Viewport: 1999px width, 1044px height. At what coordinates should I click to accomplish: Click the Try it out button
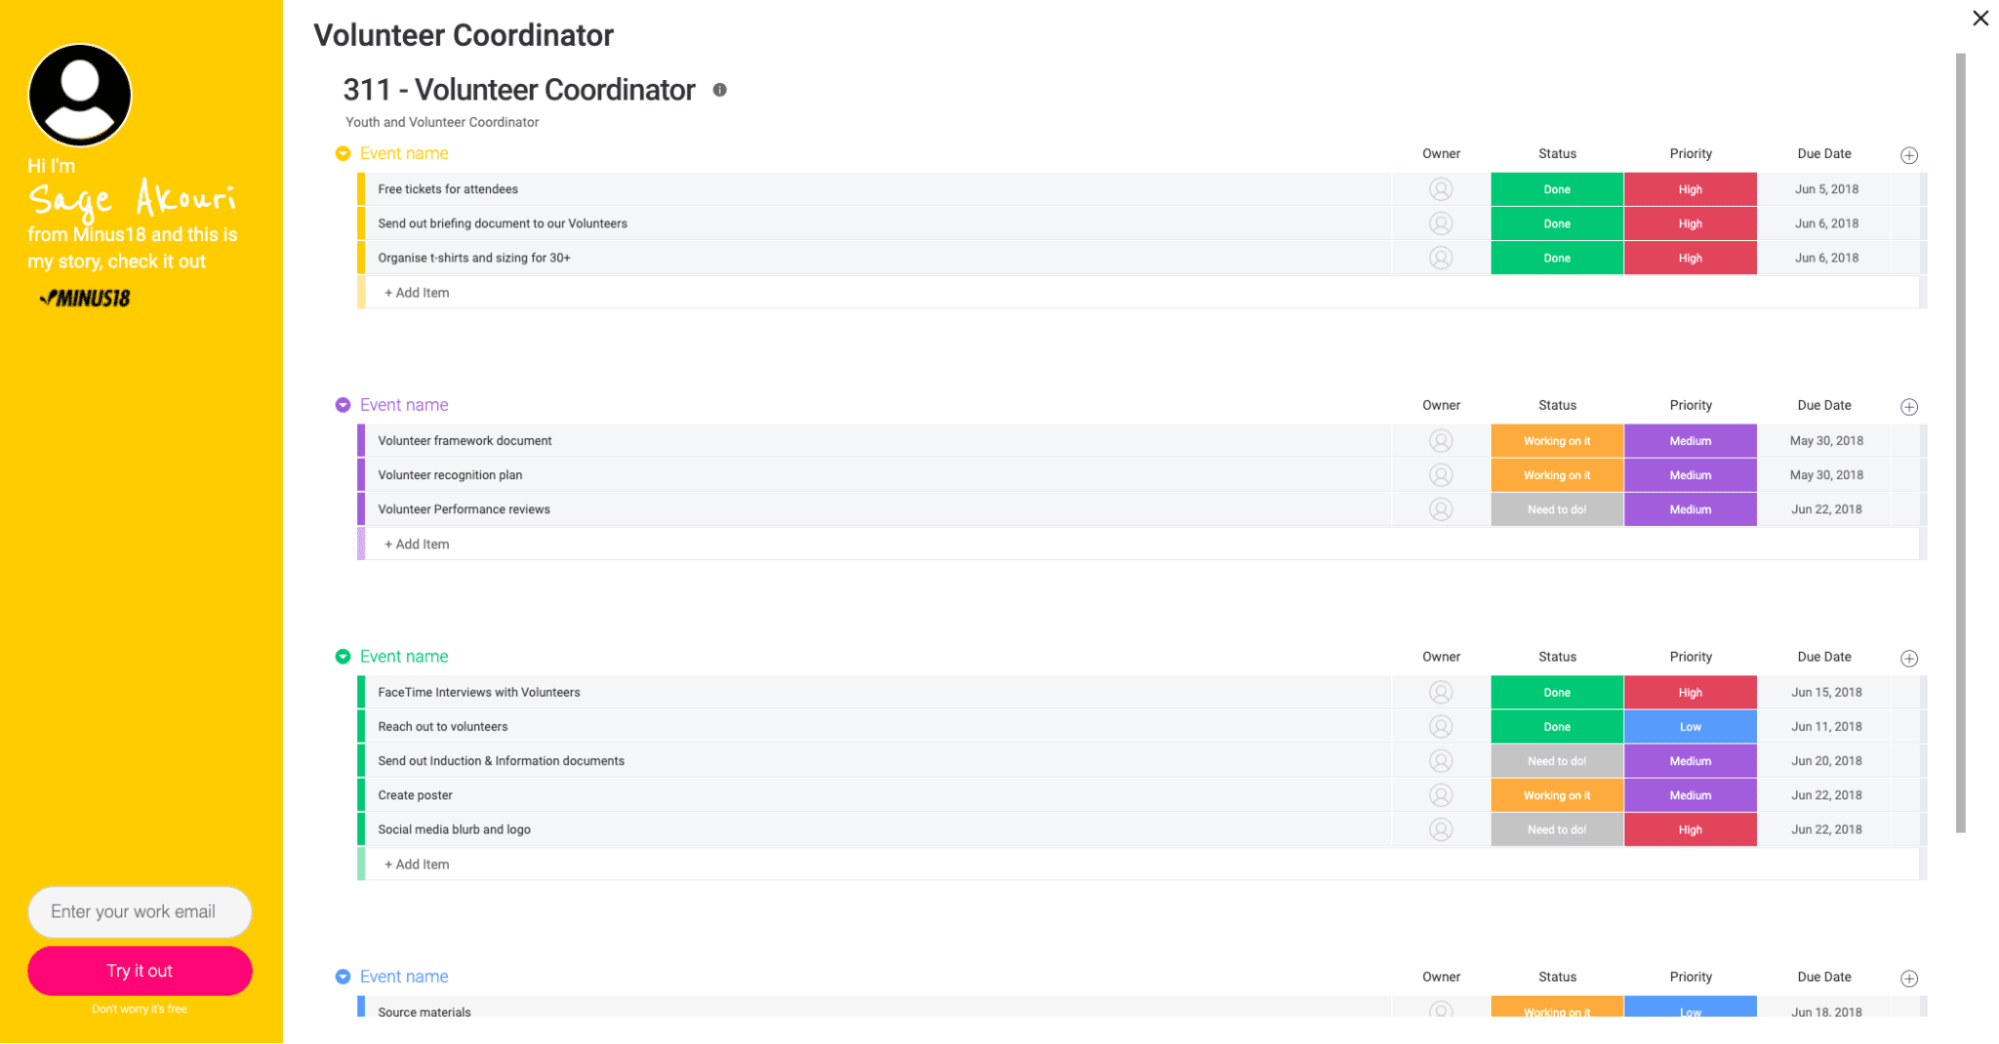tap(139, 970)
